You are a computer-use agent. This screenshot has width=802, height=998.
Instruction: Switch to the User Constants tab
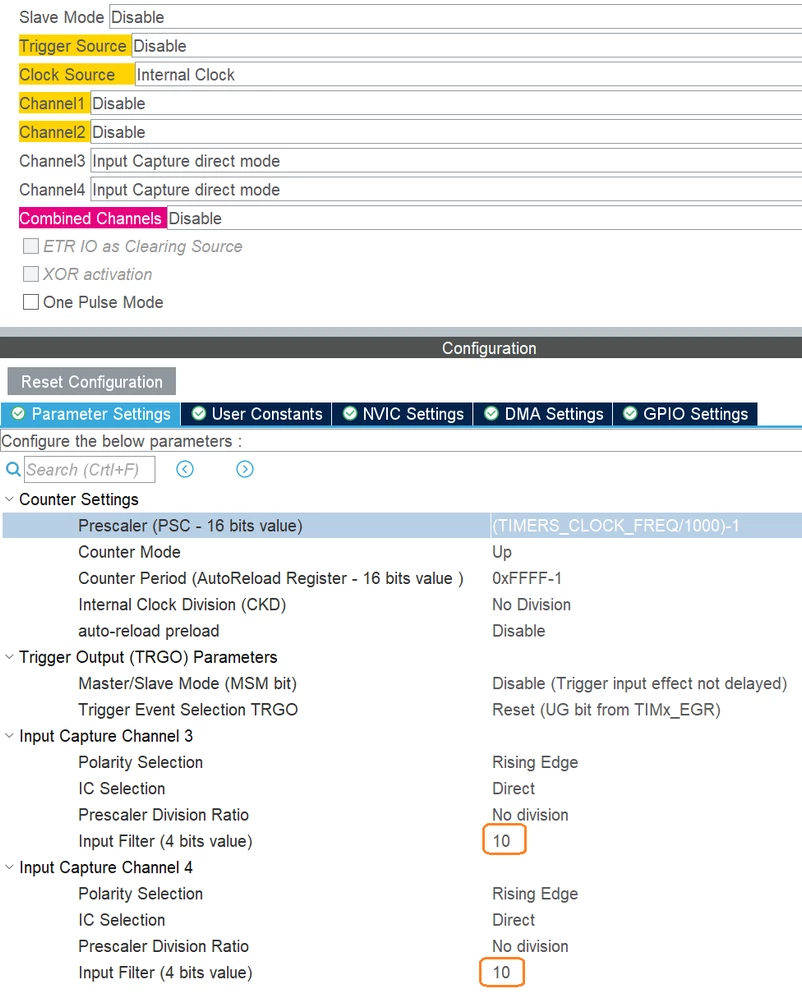click(x=257, y=414)
